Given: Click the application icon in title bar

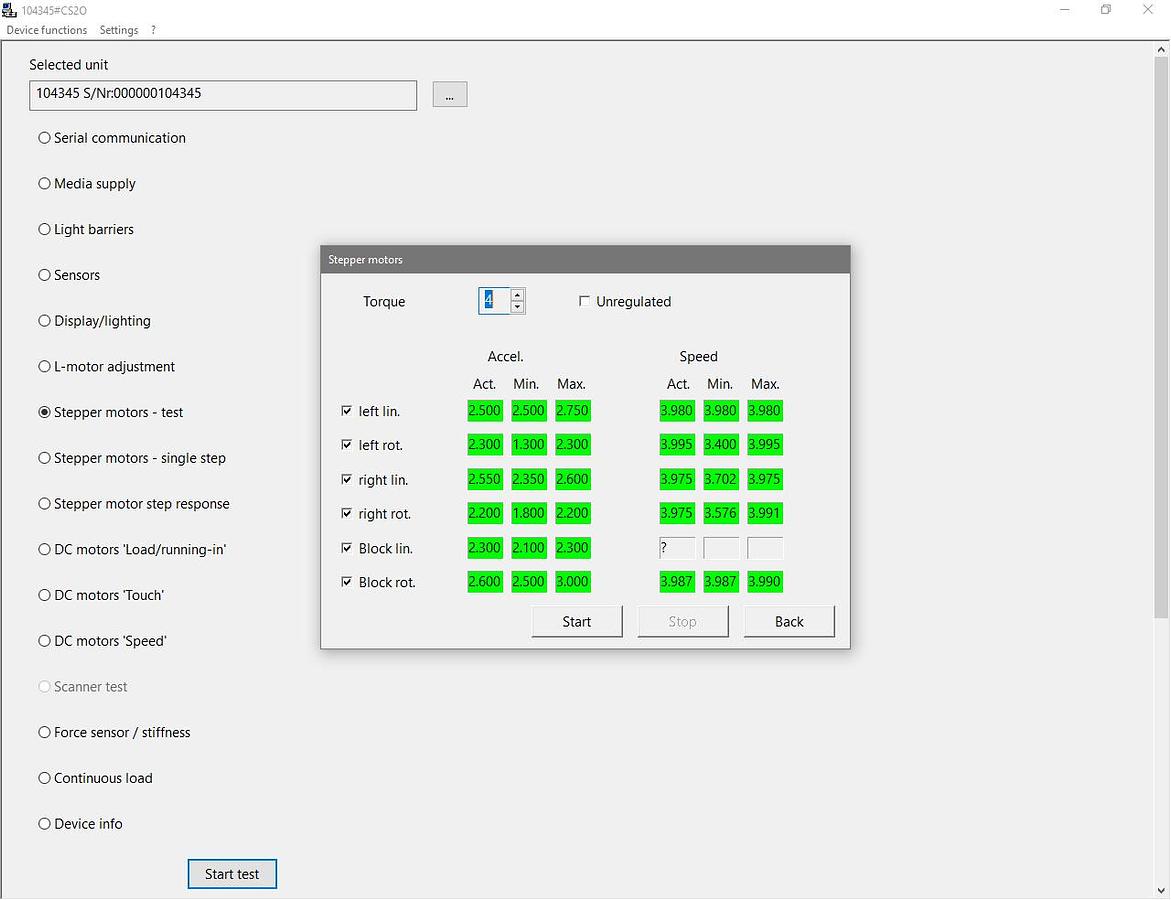Looking at the screenshot, I should coord(11,10).
